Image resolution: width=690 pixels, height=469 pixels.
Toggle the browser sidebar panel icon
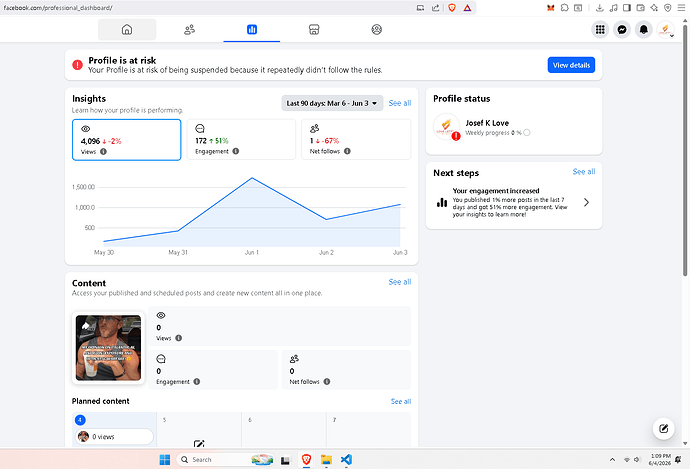click(627, 7)
